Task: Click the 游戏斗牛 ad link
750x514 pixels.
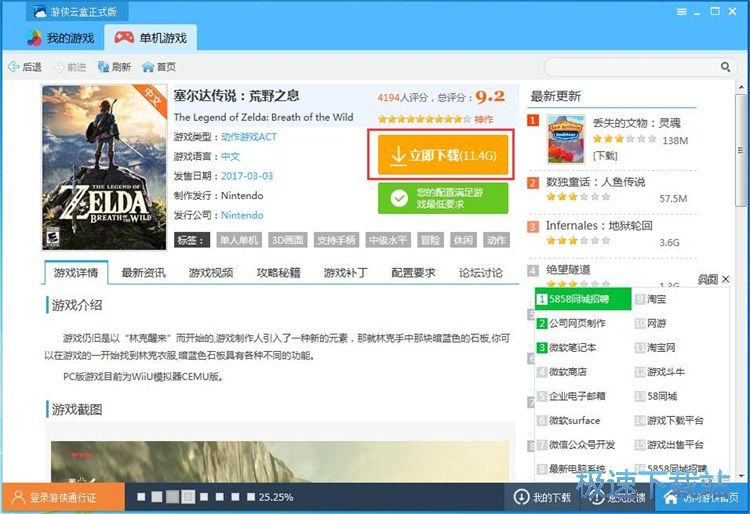Action: [x=666, y=372]
